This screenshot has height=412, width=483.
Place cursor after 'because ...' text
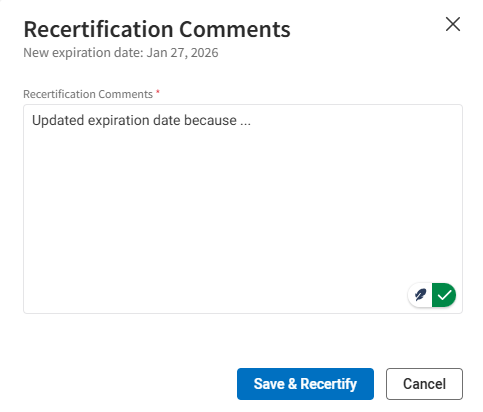pos(251,120)
